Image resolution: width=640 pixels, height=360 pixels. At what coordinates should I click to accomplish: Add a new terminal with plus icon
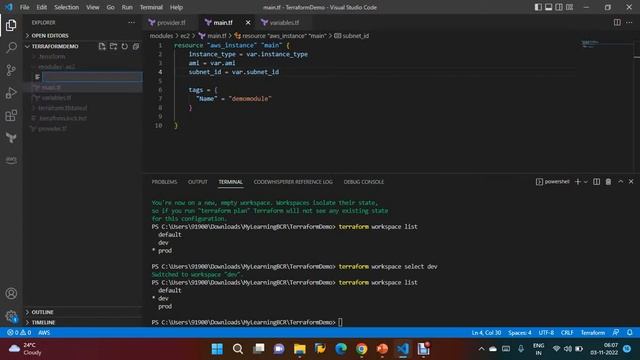(578, 182)
